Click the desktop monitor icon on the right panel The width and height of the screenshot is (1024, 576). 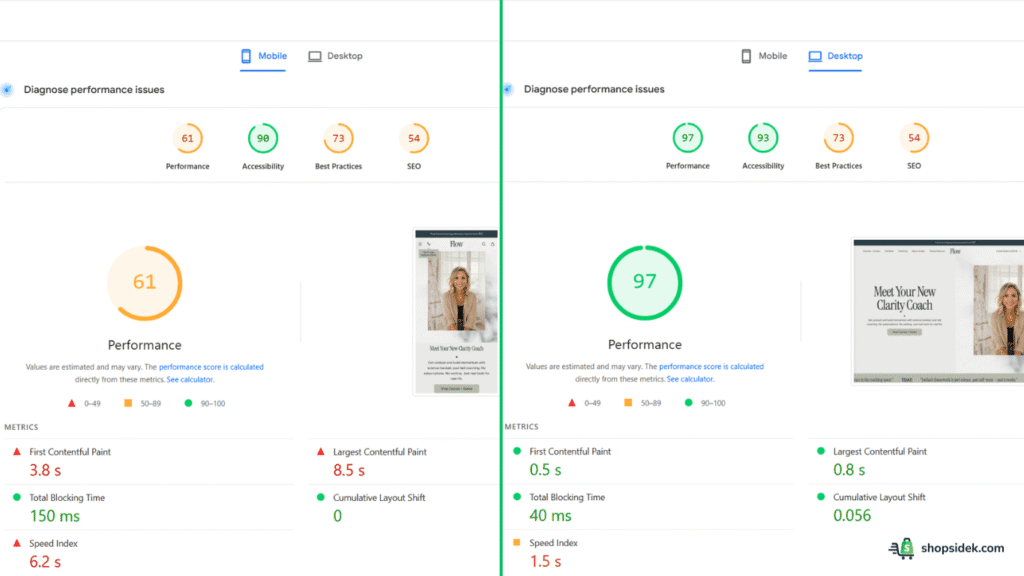[814, 56]
